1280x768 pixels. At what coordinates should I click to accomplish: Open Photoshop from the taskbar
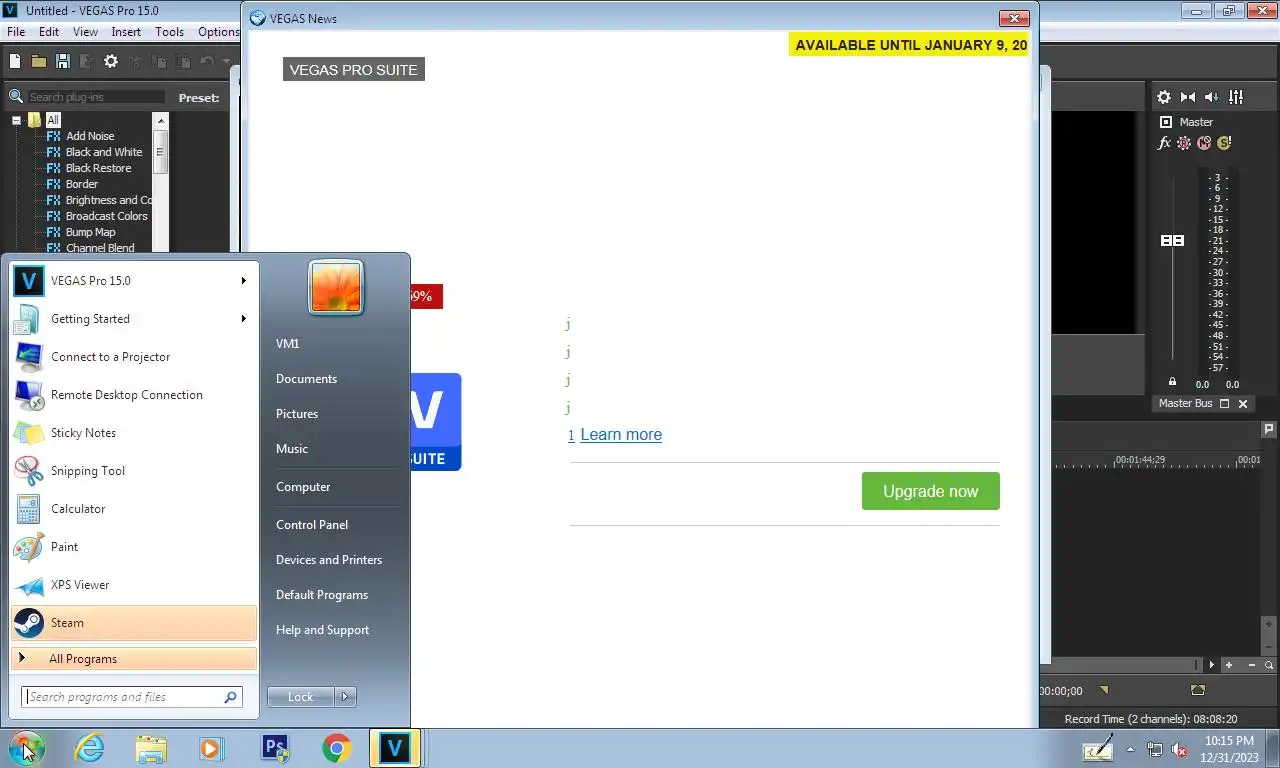274,748
